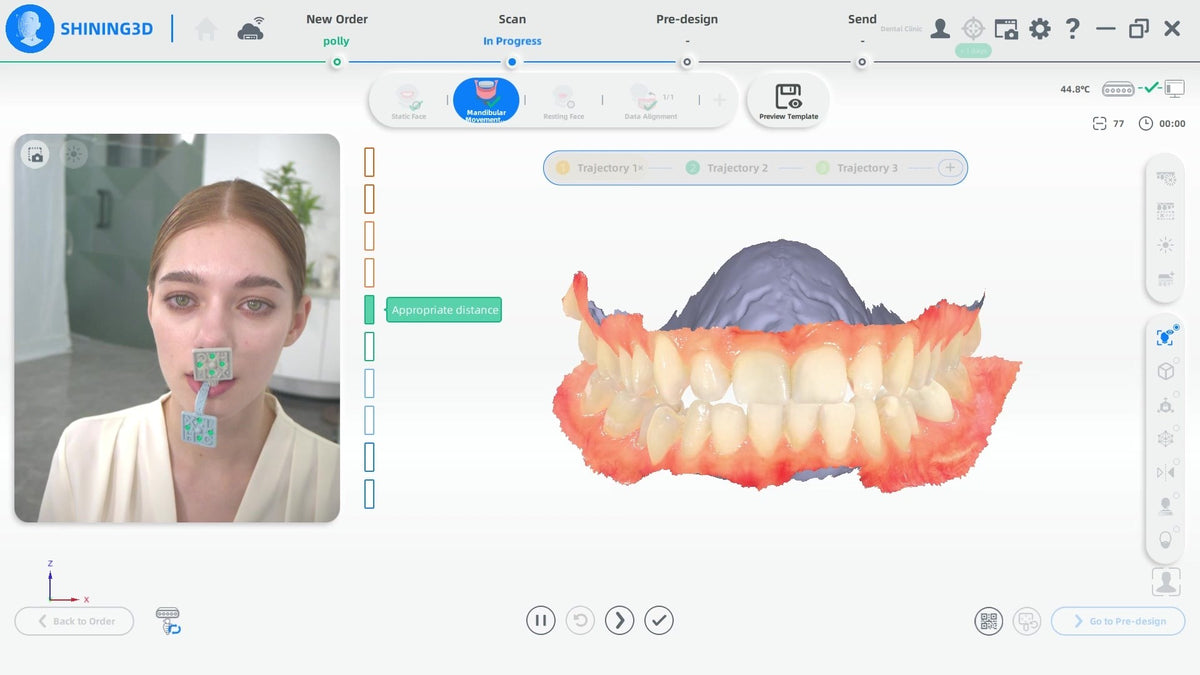Toggle the active face-scan view mode
Viewport: 1200px width, 675px height.
(1165, 338)
